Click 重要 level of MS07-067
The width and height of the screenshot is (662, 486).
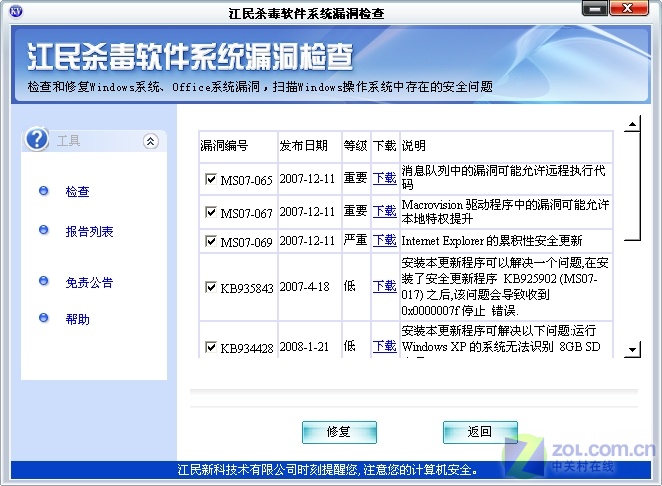[355, 211]
